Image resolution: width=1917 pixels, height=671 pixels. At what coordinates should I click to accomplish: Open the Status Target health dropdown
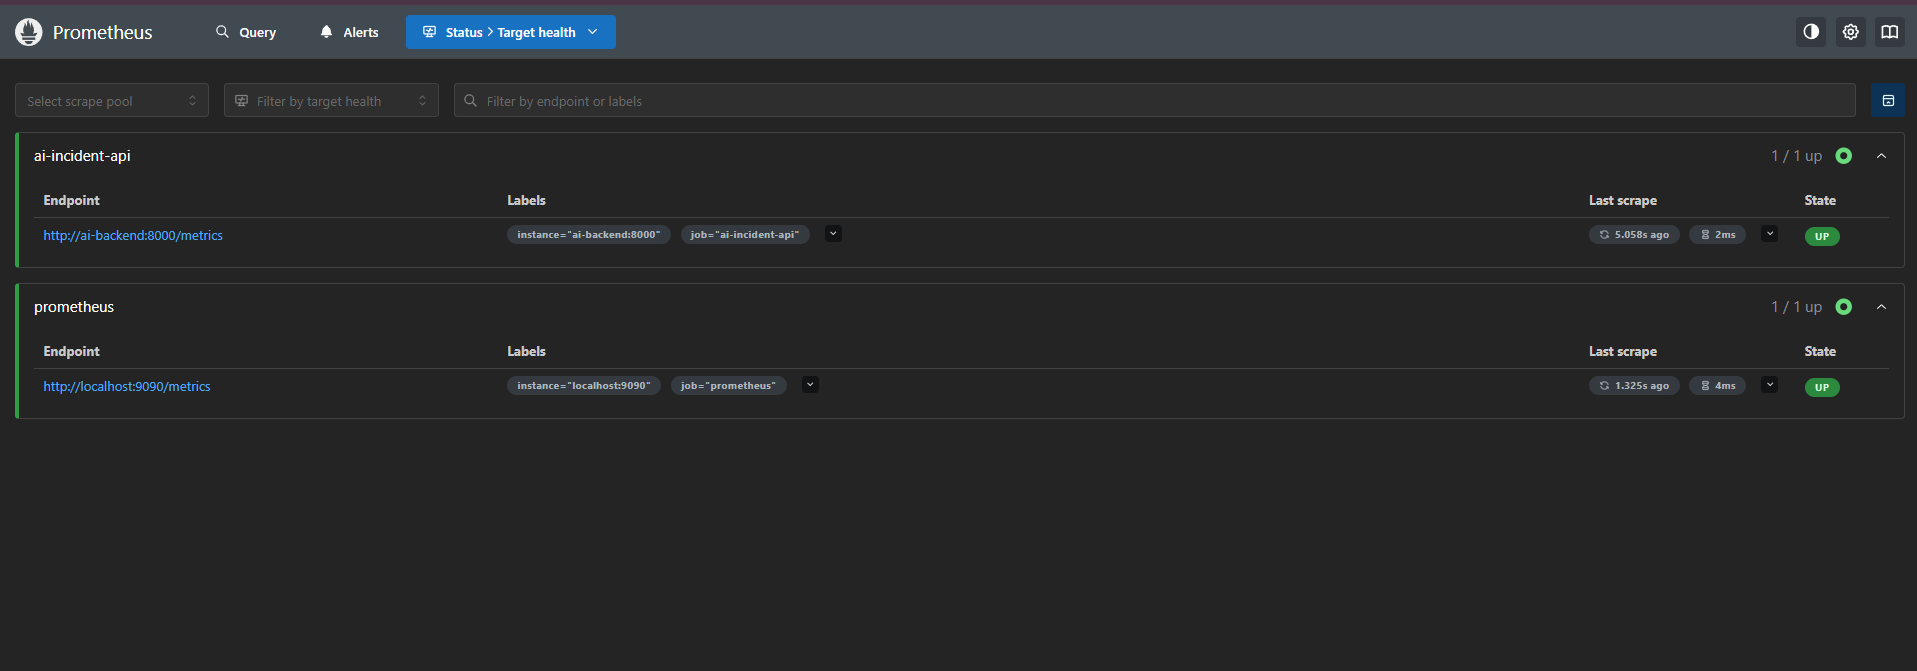tap(511, 32)
